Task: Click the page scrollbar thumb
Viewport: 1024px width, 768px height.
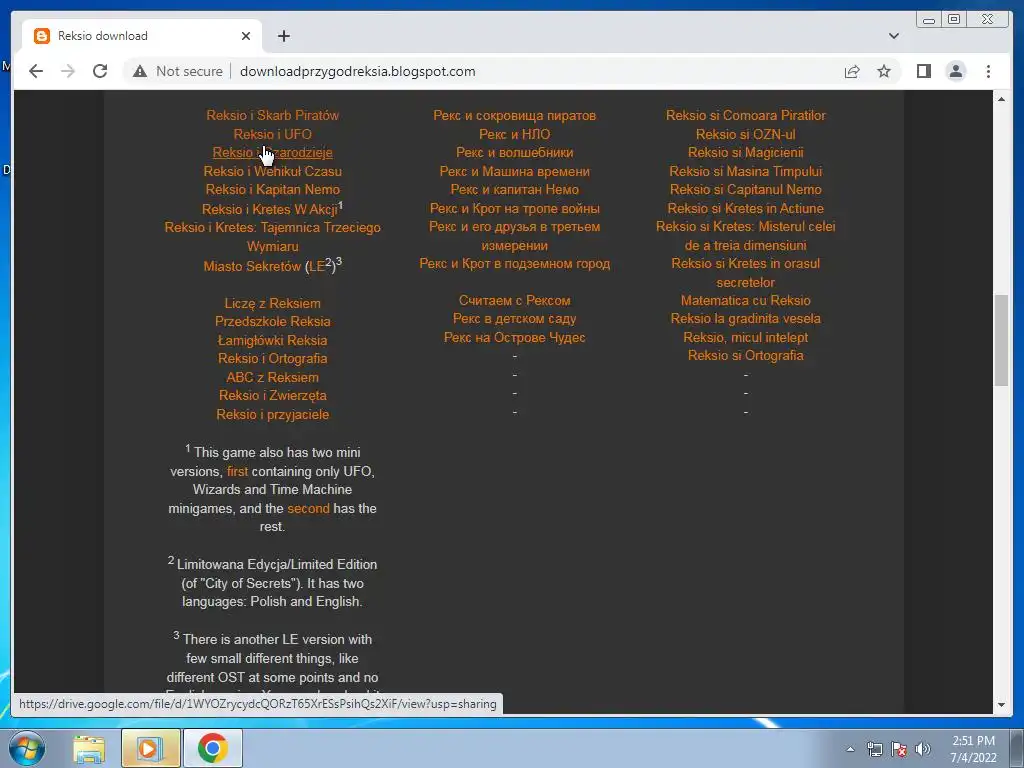Action: pos(1001,341)
